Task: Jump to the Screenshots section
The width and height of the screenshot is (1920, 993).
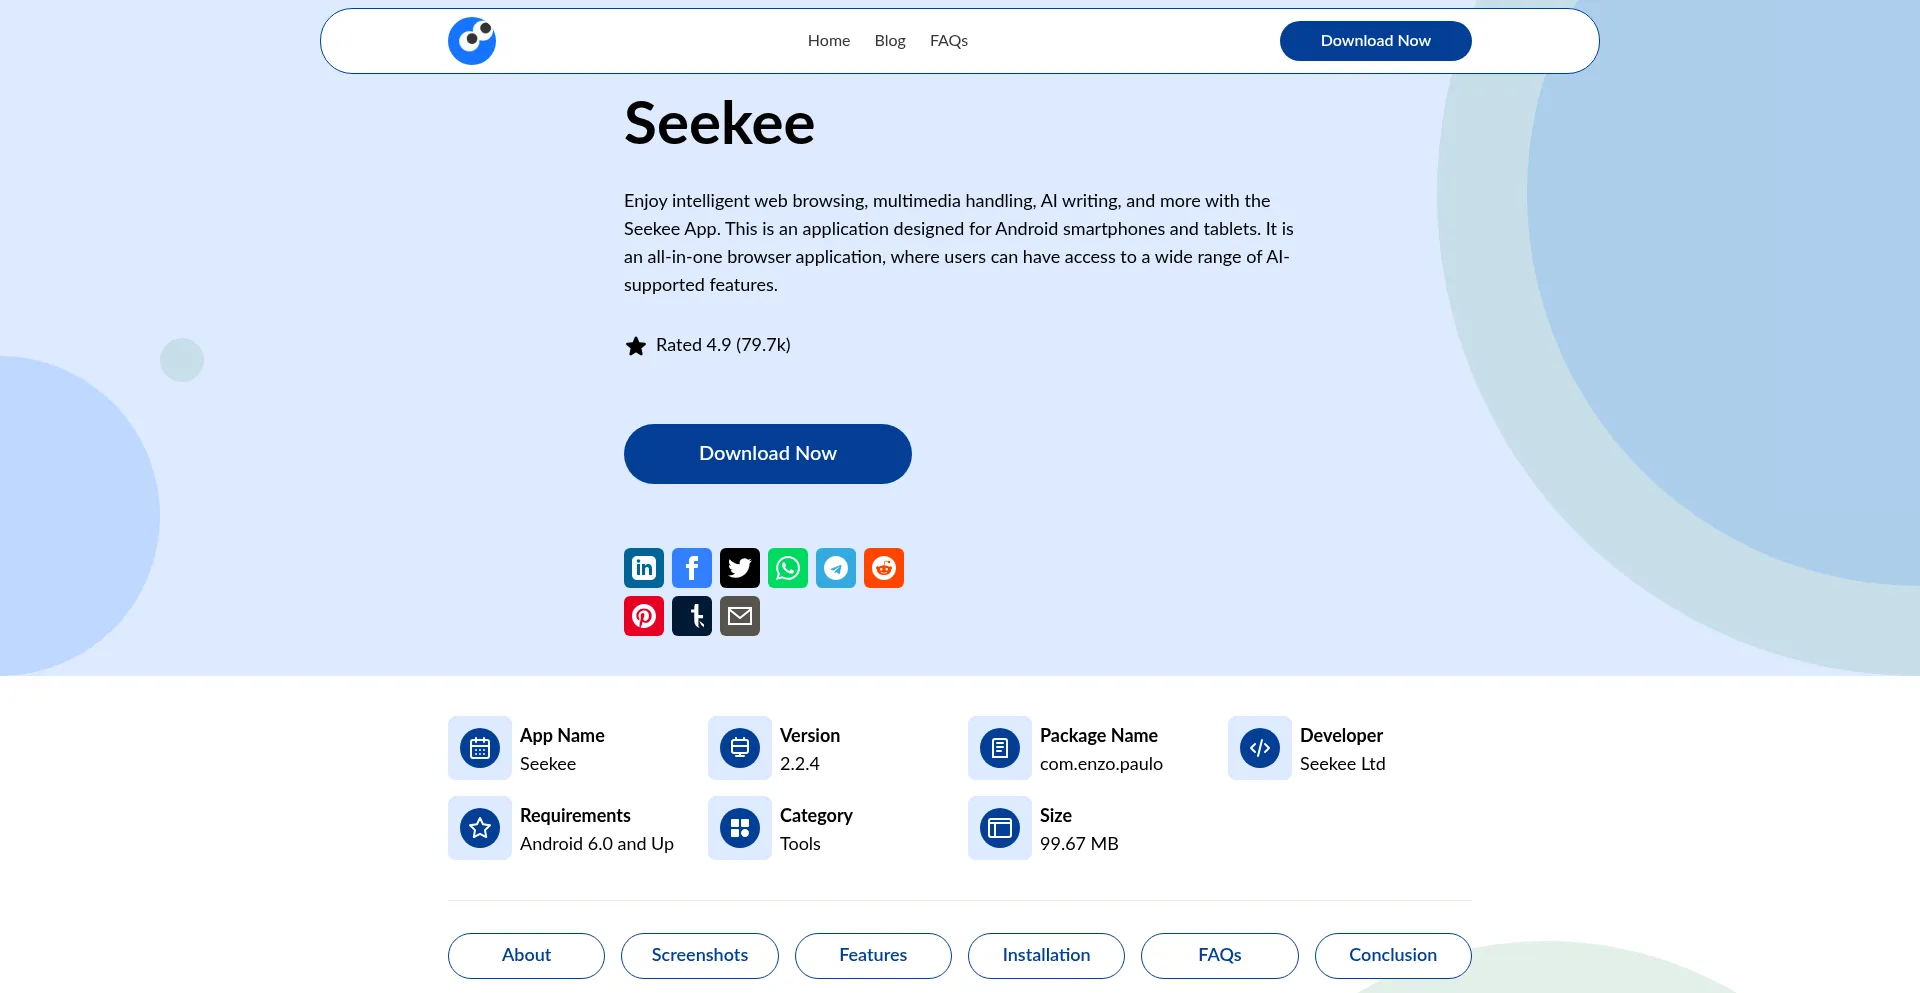Action: pos(699,955)
